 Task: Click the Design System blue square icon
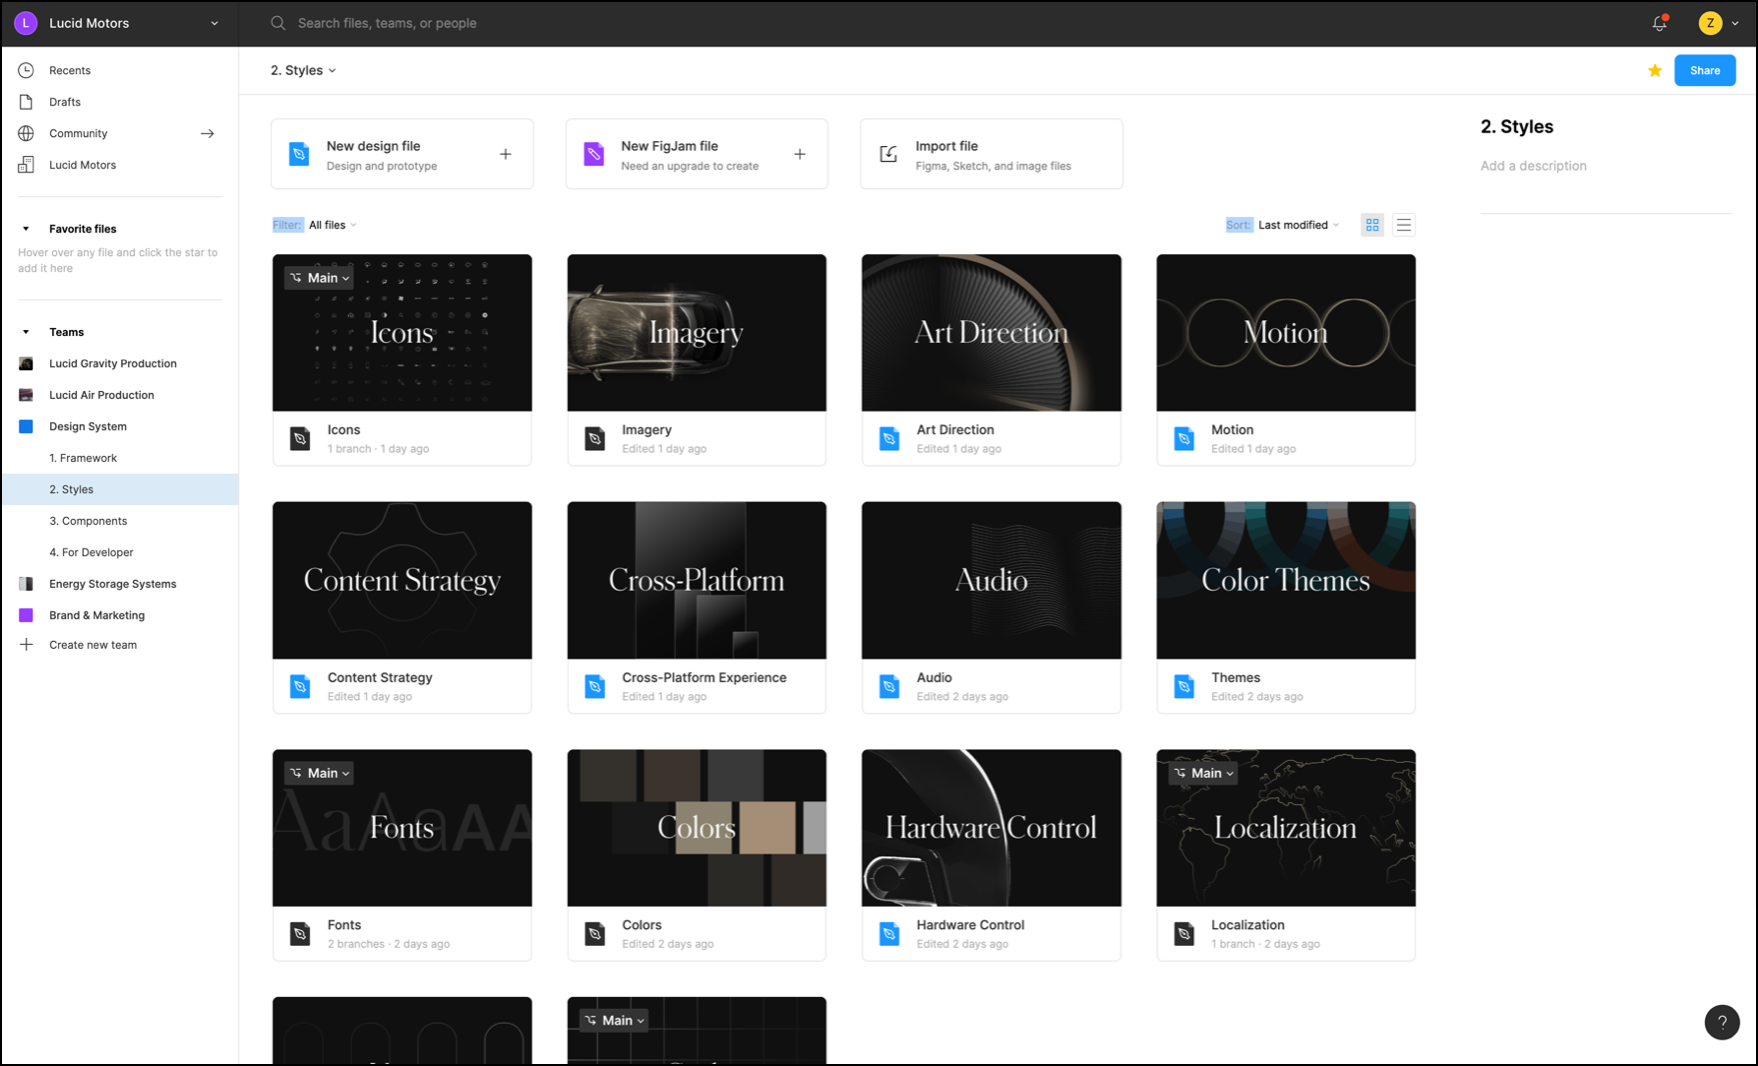[26, 427]
